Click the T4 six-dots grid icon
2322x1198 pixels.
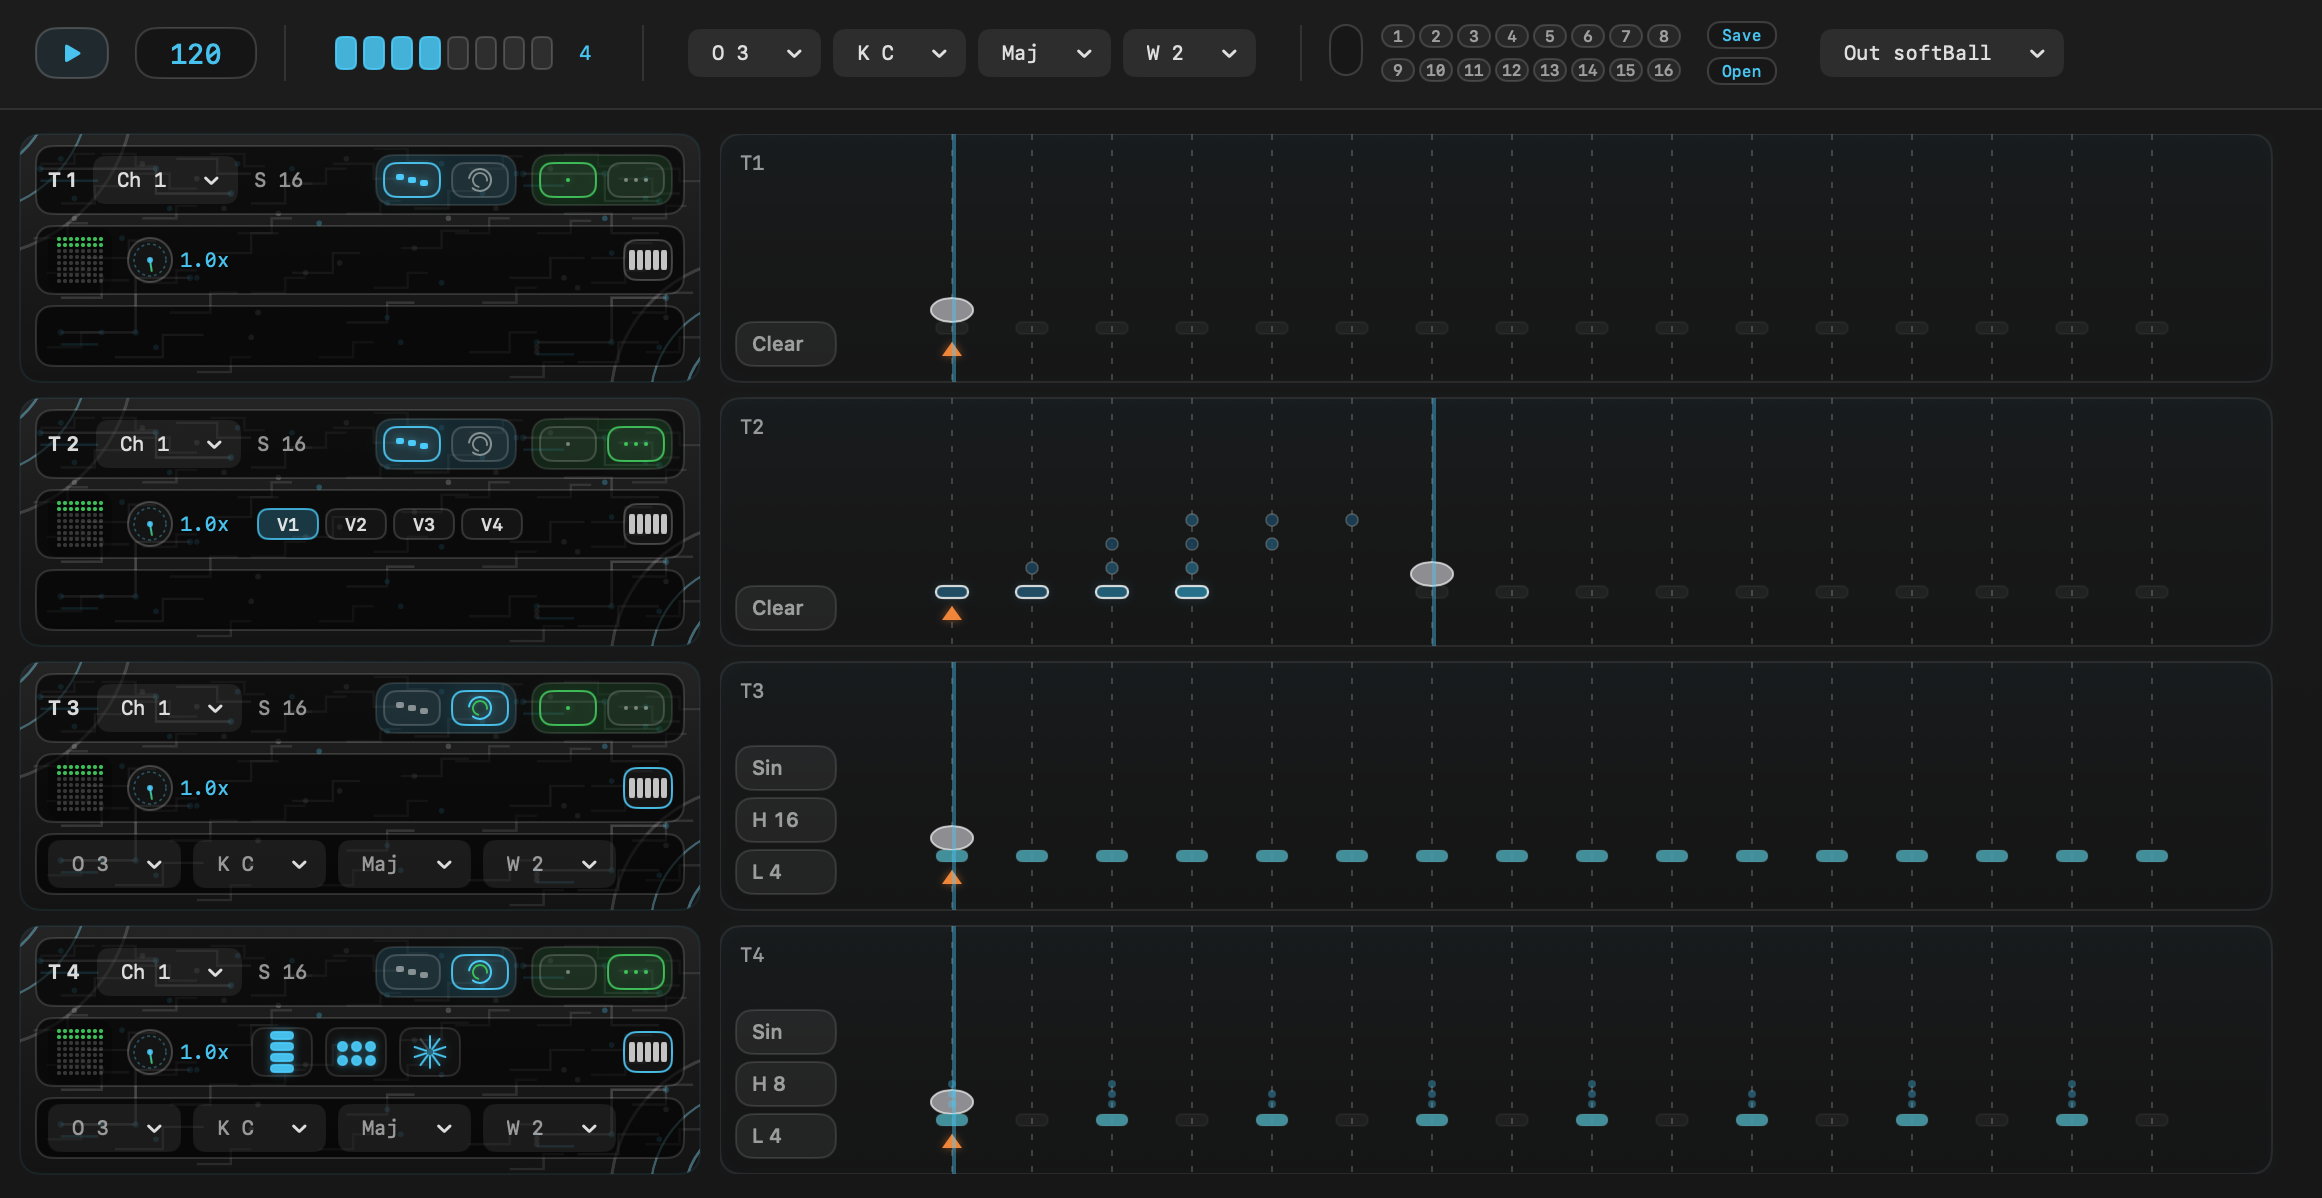356,1052
